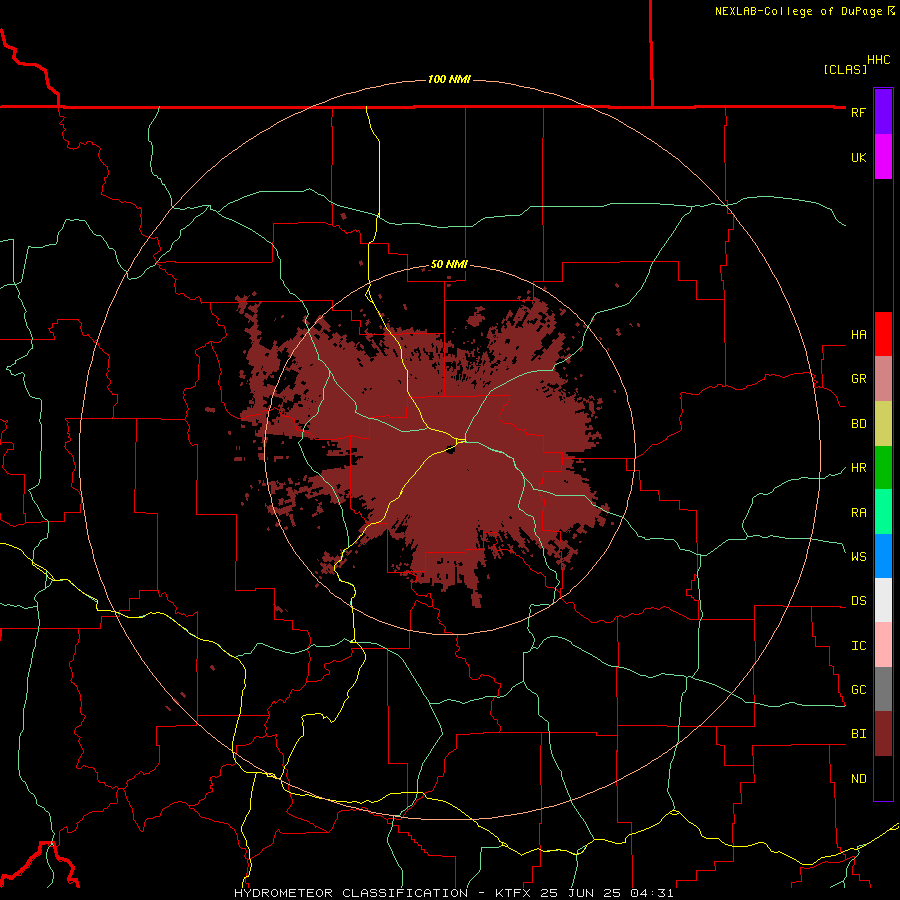Click the HA legend label
The width and height of the screenshot is (900, 900).
(858, 335)
